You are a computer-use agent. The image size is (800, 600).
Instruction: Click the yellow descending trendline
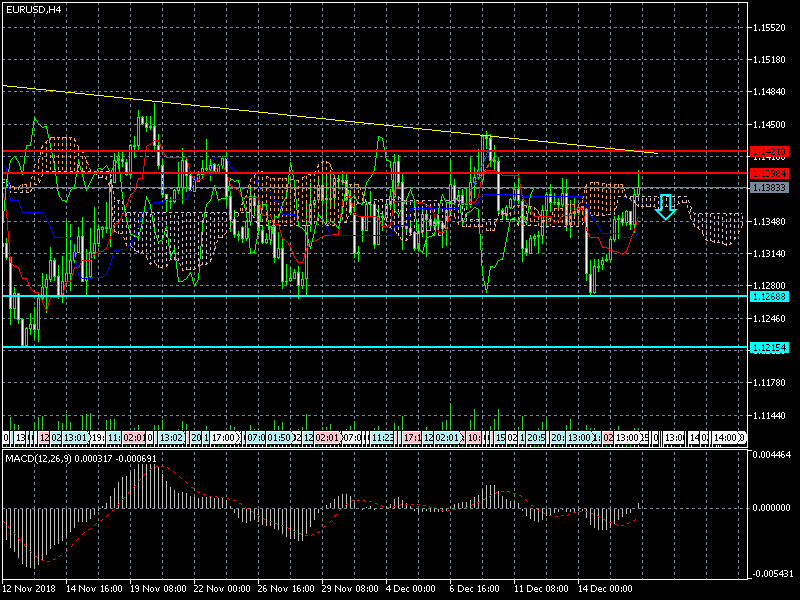click(300, 118)
